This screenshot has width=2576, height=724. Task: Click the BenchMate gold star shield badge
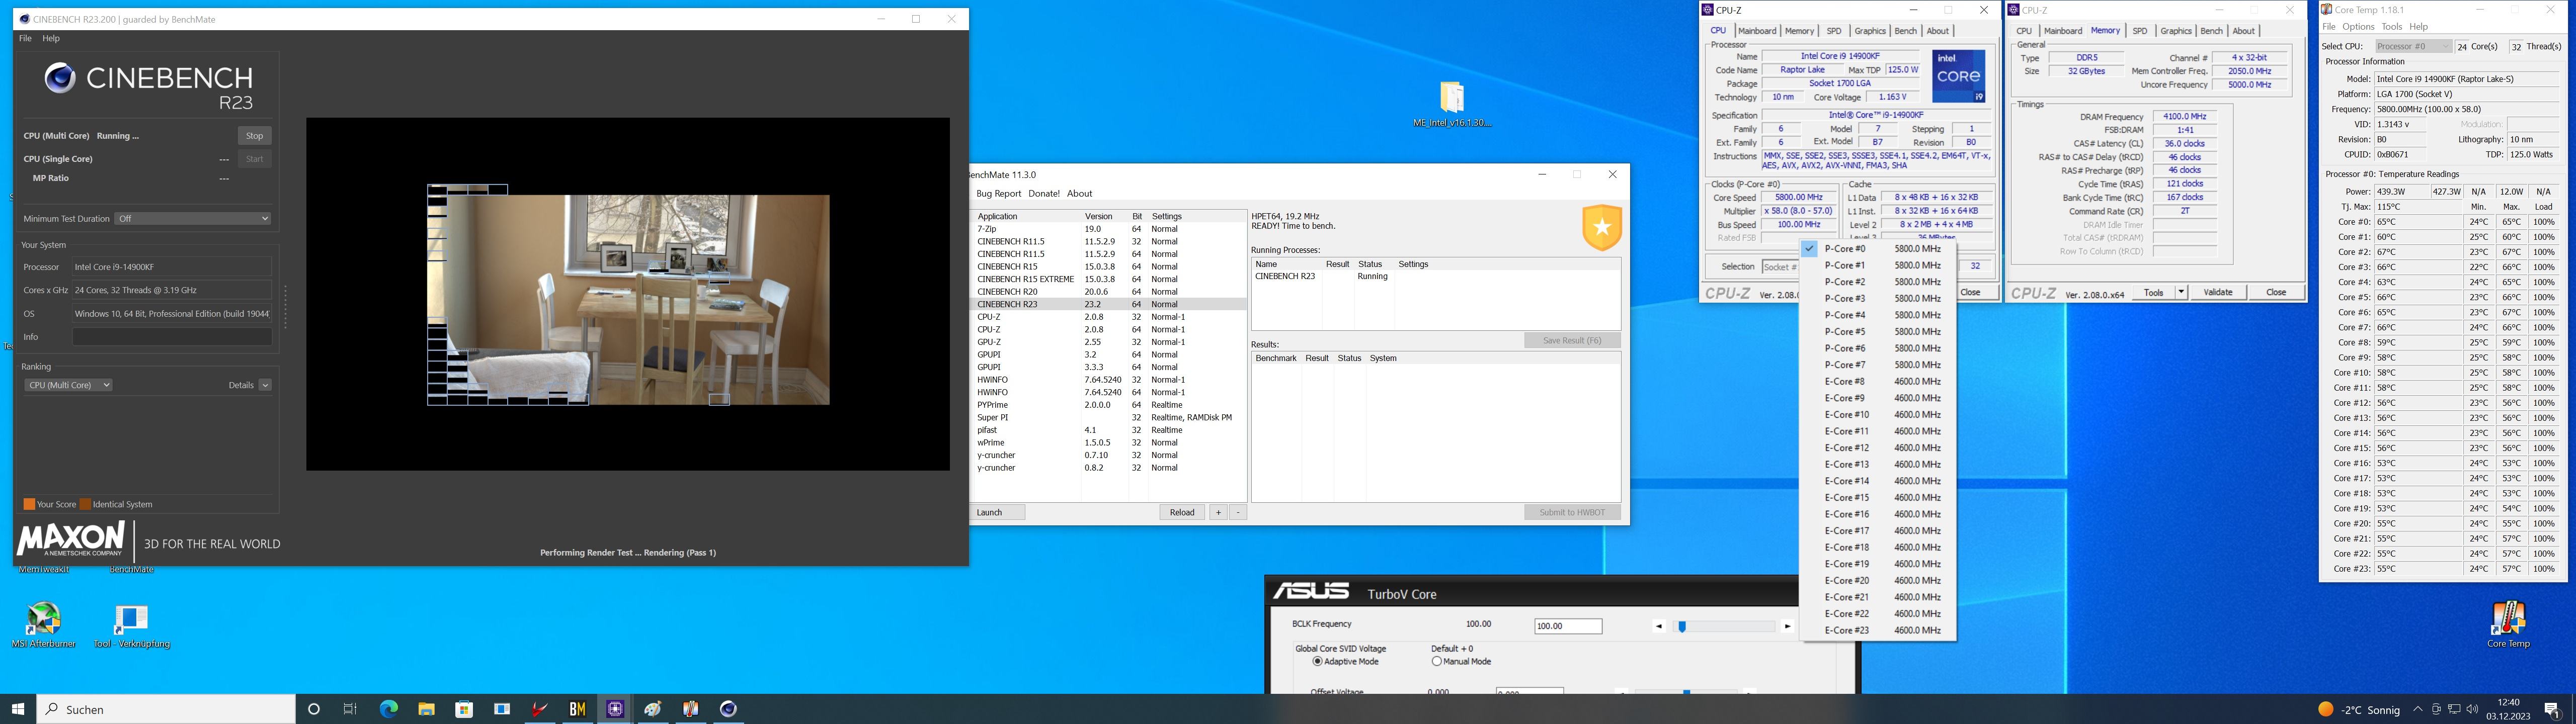(x=1601, y=227)
